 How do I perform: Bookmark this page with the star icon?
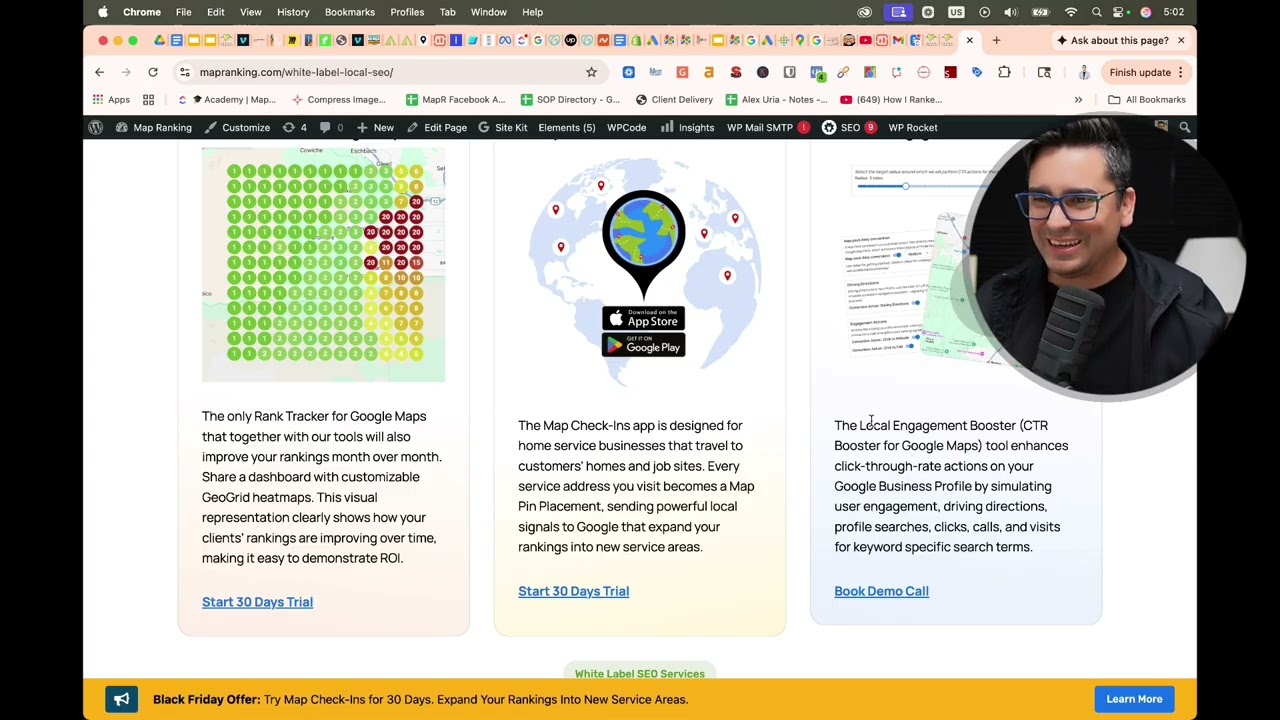point(591,72)
